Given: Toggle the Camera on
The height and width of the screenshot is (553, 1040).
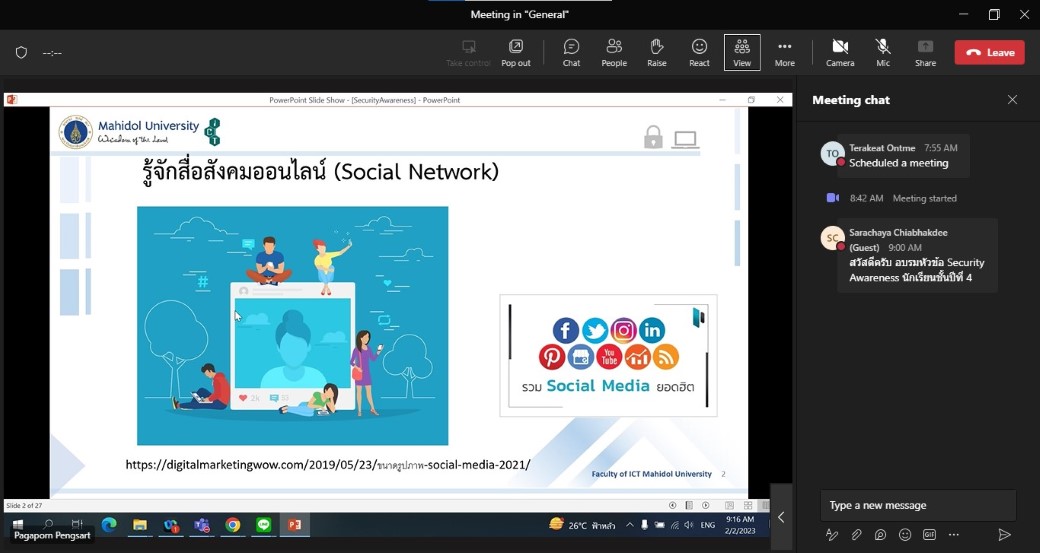Looking at the screenshot, I should pyautogui.click(x=840, y=52).
